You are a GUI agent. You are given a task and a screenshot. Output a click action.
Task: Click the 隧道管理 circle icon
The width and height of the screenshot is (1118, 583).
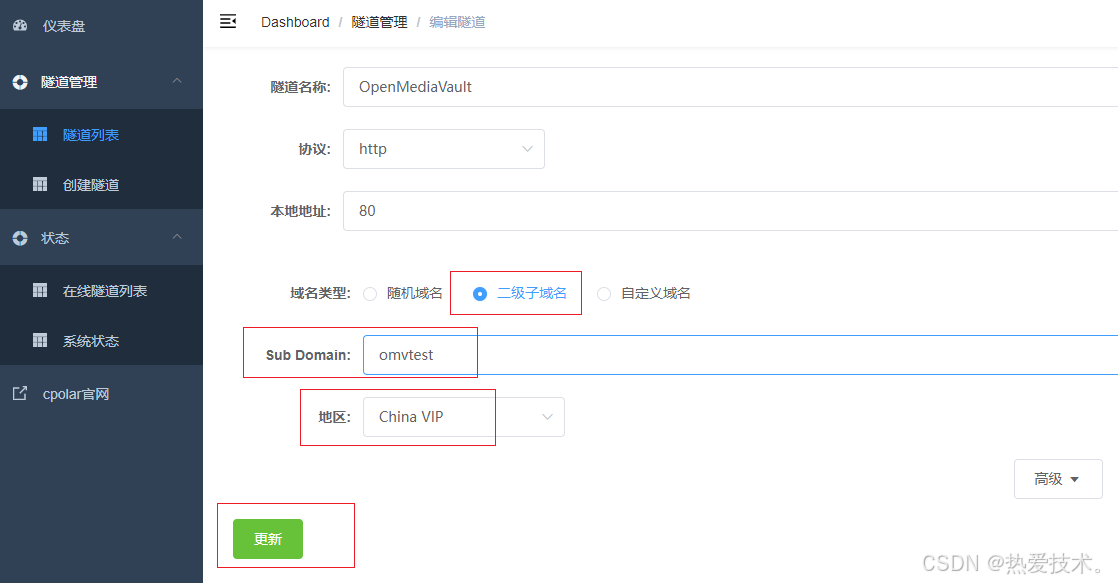click(20, 82)
